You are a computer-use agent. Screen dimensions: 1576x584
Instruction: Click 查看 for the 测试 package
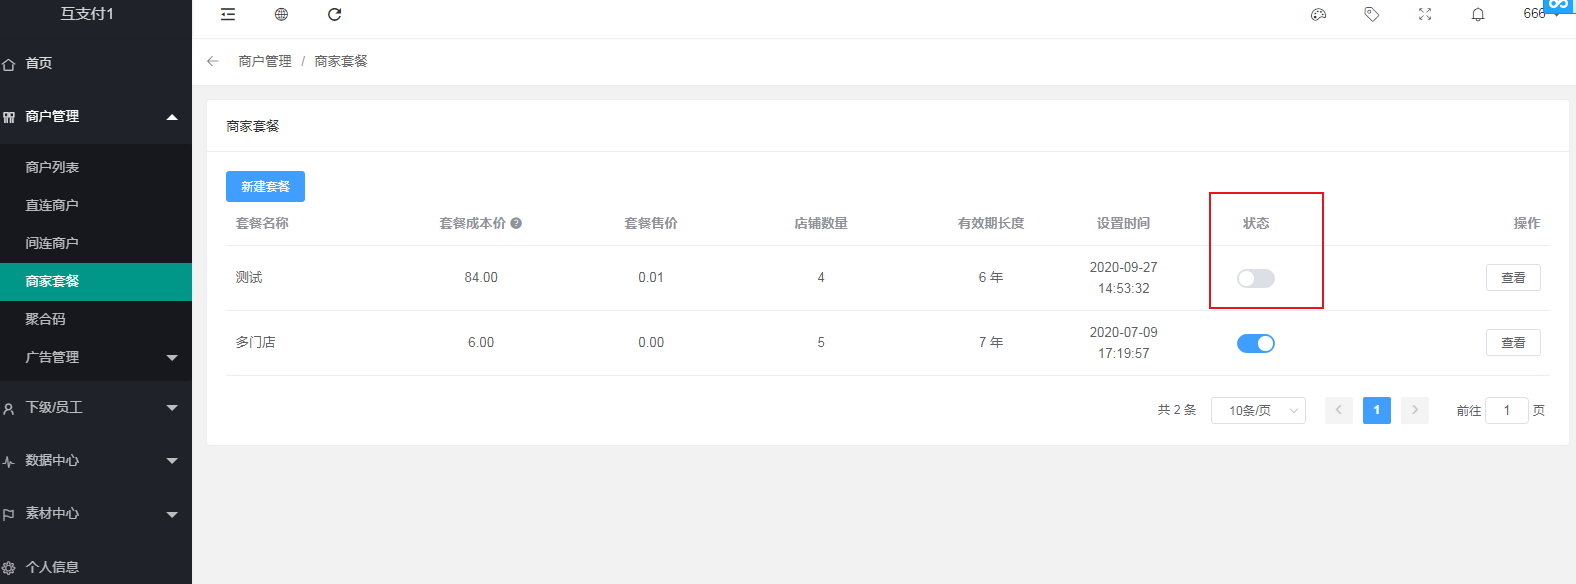point(1513,277)
